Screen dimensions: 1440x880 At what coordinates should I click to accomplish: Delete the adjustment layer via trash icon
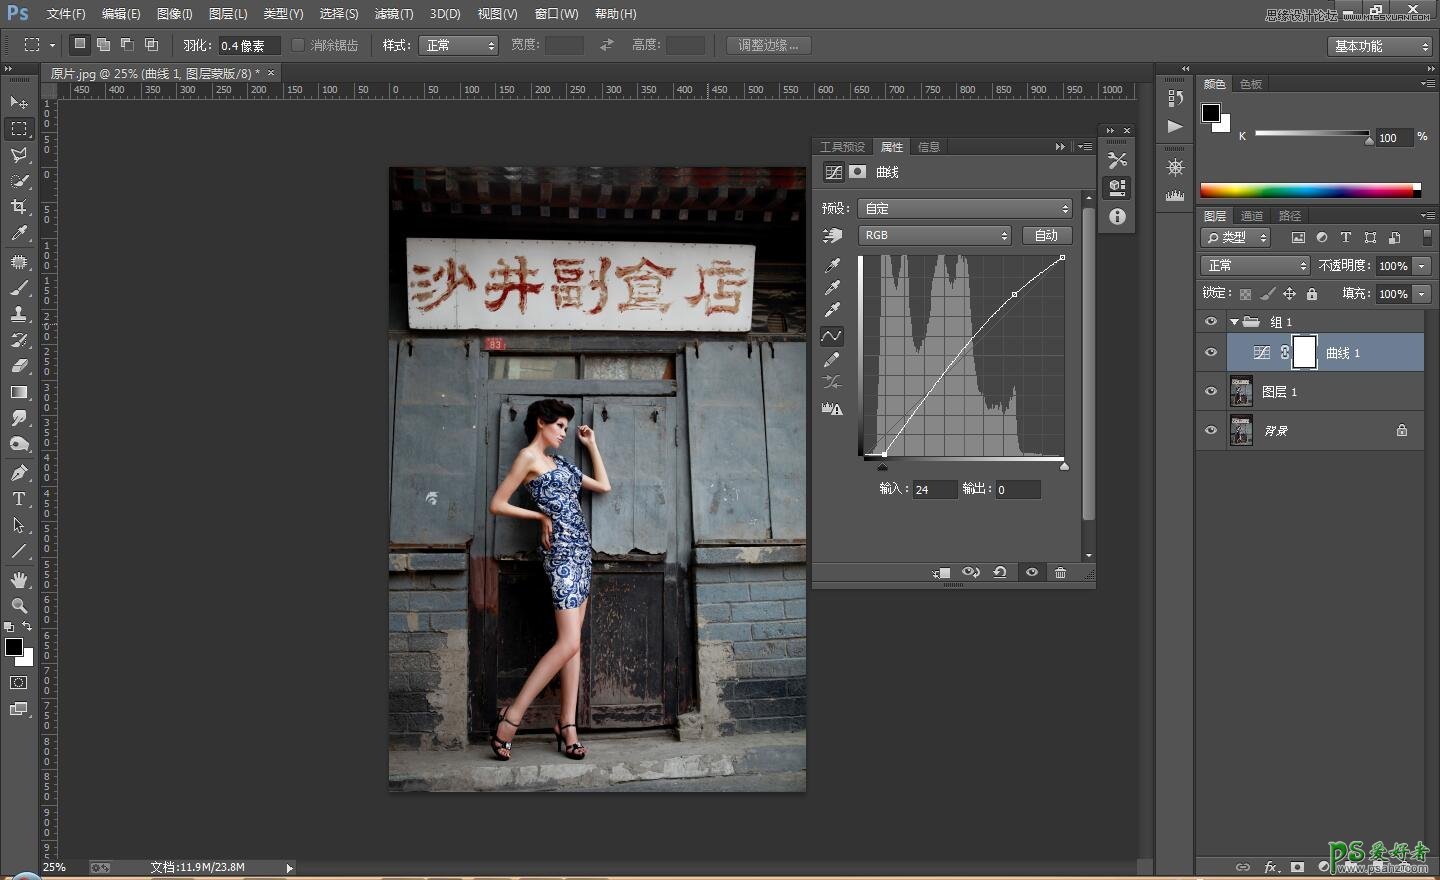(x=1061, y=573)
